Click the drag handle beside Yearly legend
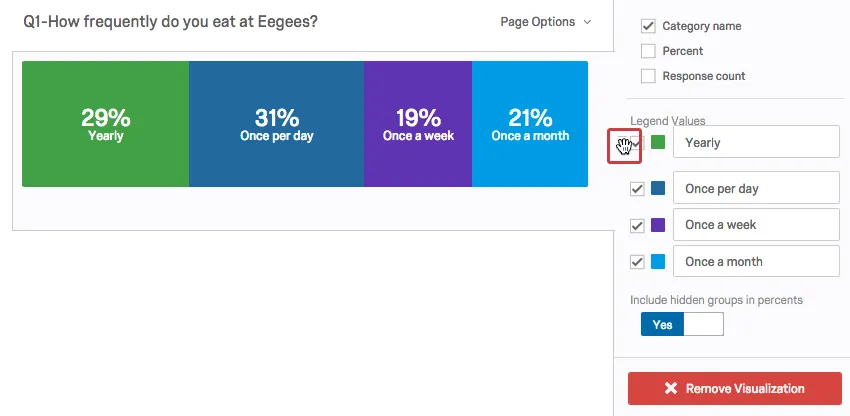 pyautogui.click(x=624, y=148)
